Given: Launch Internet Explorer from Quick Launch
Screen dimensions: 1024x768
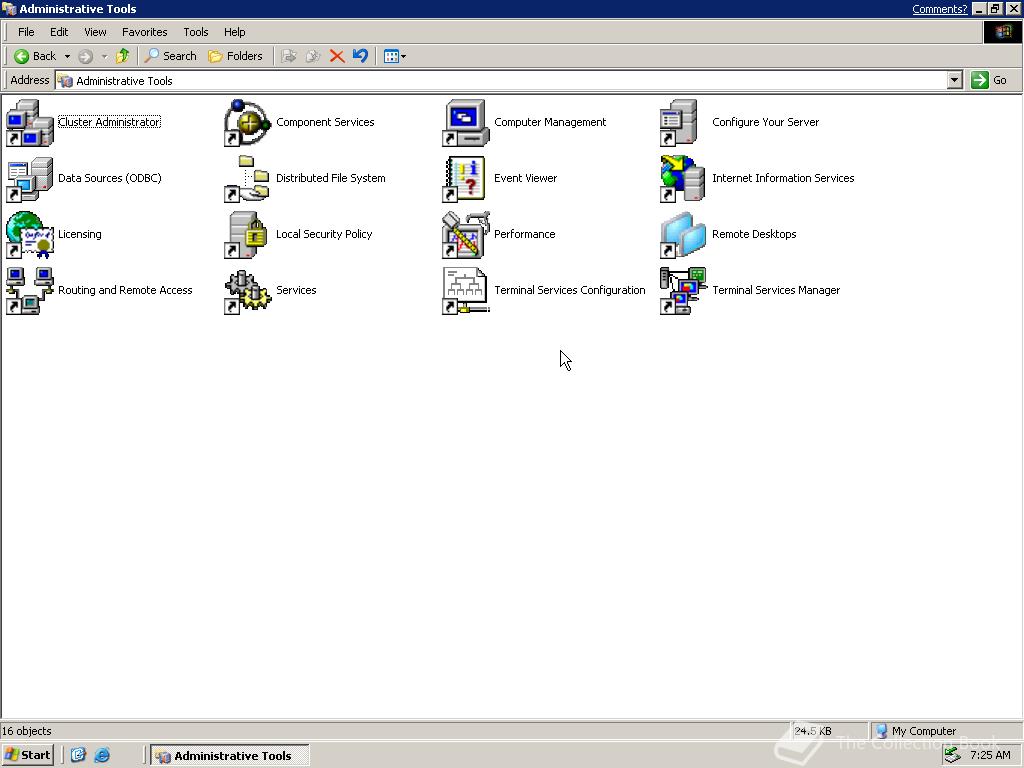Looking at the screenshot, I should (102, 755).
